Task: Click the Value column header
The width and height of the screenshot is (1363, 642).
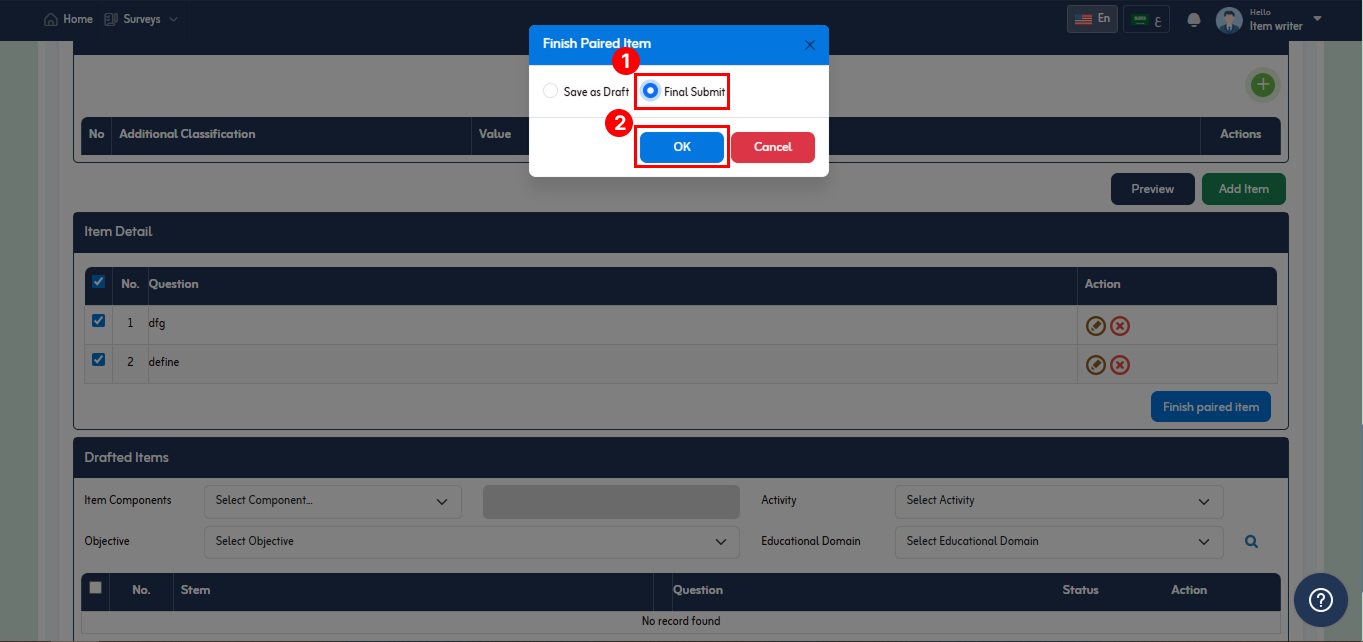Action: (x=495, y=134)
